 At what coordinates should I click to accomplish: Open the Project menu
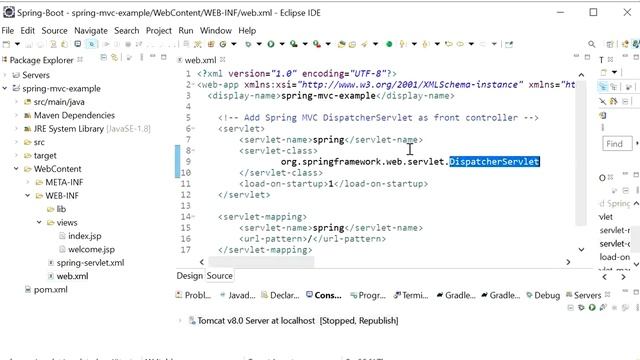(x=159, y=31)
